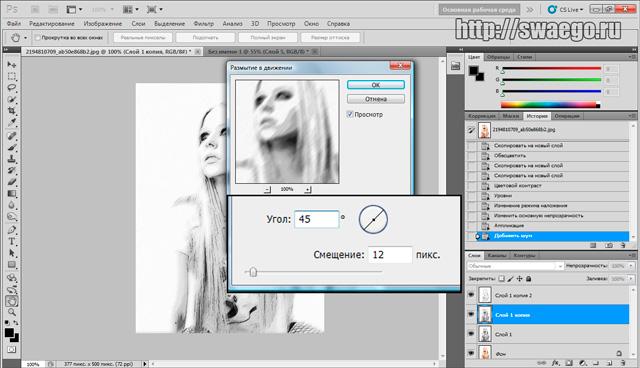
Task: Toggle the Просмотр preview checkbox
Action: (x=350, y=114)
